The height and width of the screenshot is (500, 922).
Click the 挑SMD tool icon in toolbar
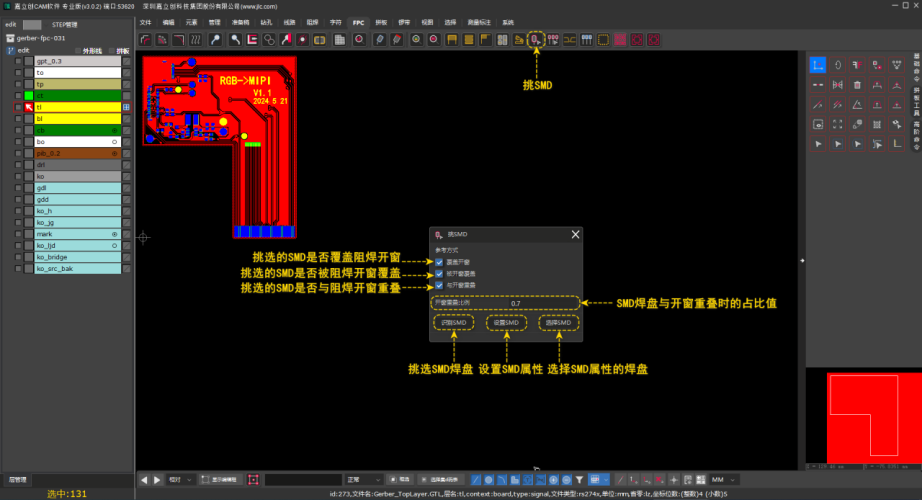pos(536,40)
